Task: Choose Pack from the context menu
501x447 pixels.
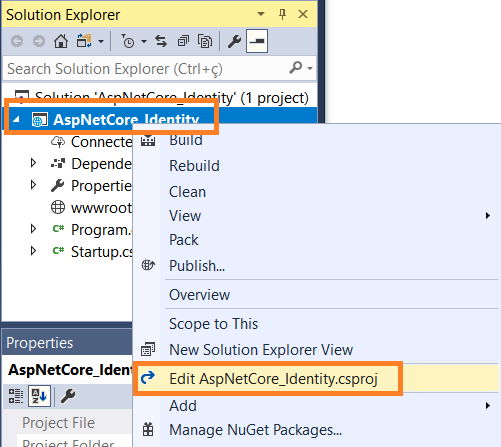Action: tap(184, 240)
